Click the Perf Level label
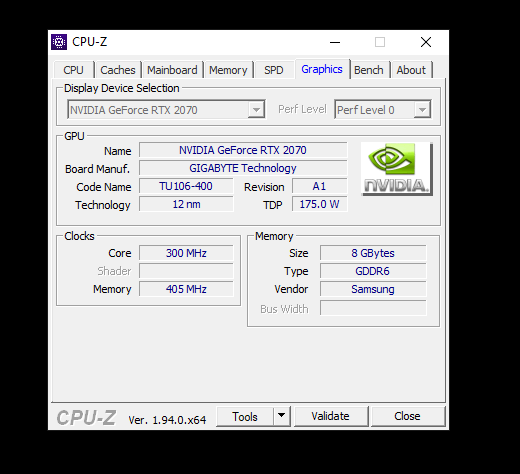 pos(302,109)
